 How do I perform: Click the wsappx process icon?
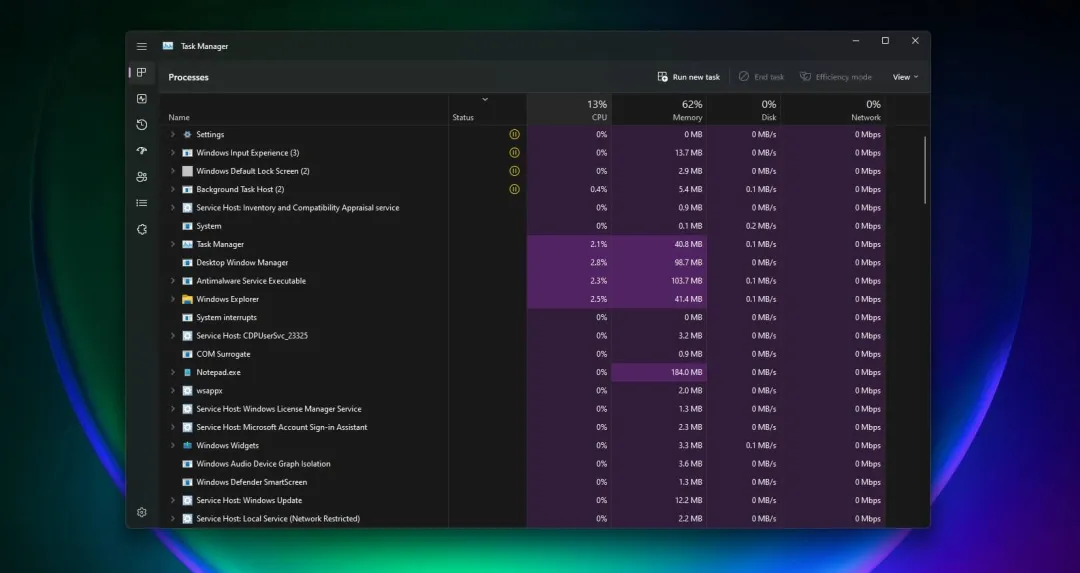click(187, 390)
